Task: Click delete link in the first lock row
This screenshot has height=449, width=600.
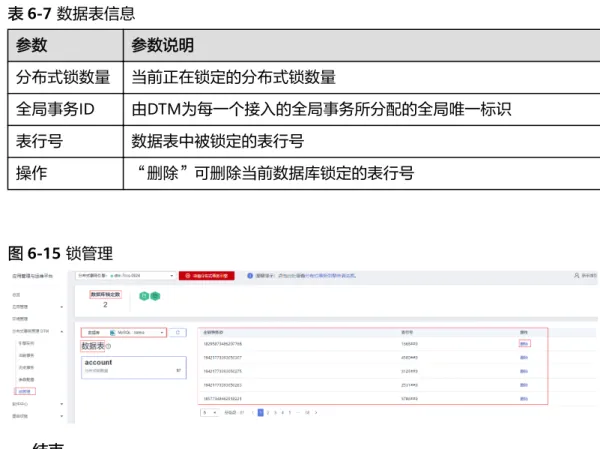Action: [x=524, y=344]
